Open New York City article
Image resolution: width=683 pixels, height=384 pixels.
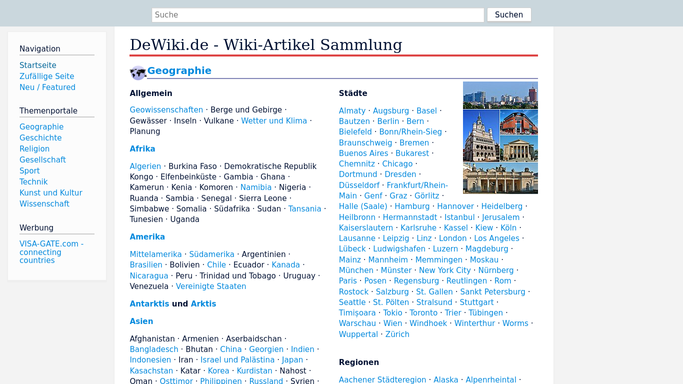tap(445, 270)
